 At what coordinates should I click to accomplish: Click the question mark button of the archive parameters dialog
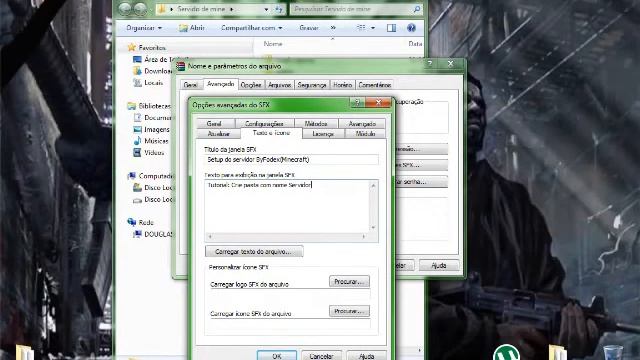tap(430, 64)
